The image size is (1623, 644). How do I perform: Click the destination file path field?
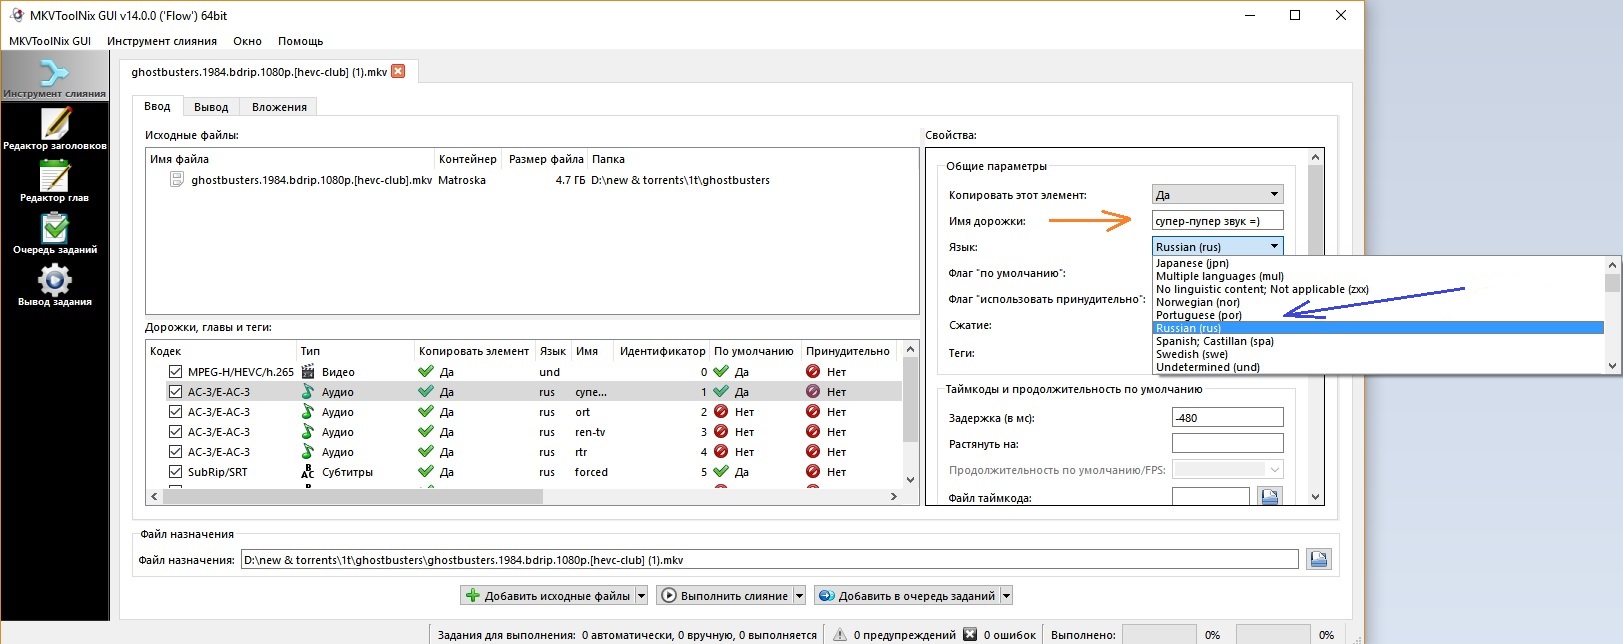click(x=770, y=560)
